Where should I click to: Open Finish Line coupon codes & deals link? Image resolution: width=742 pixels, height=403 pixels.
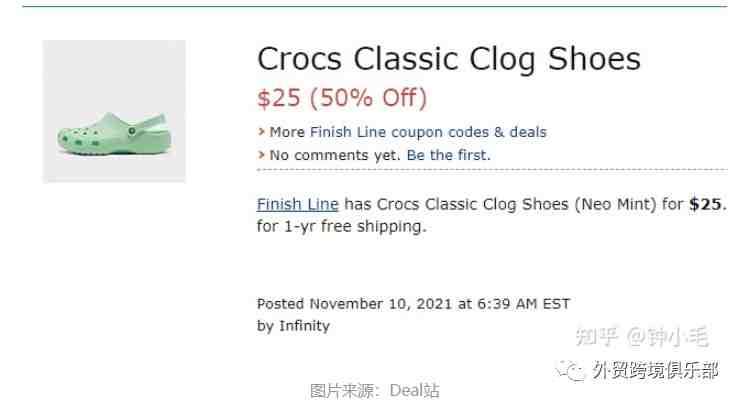tap(428, 132)
